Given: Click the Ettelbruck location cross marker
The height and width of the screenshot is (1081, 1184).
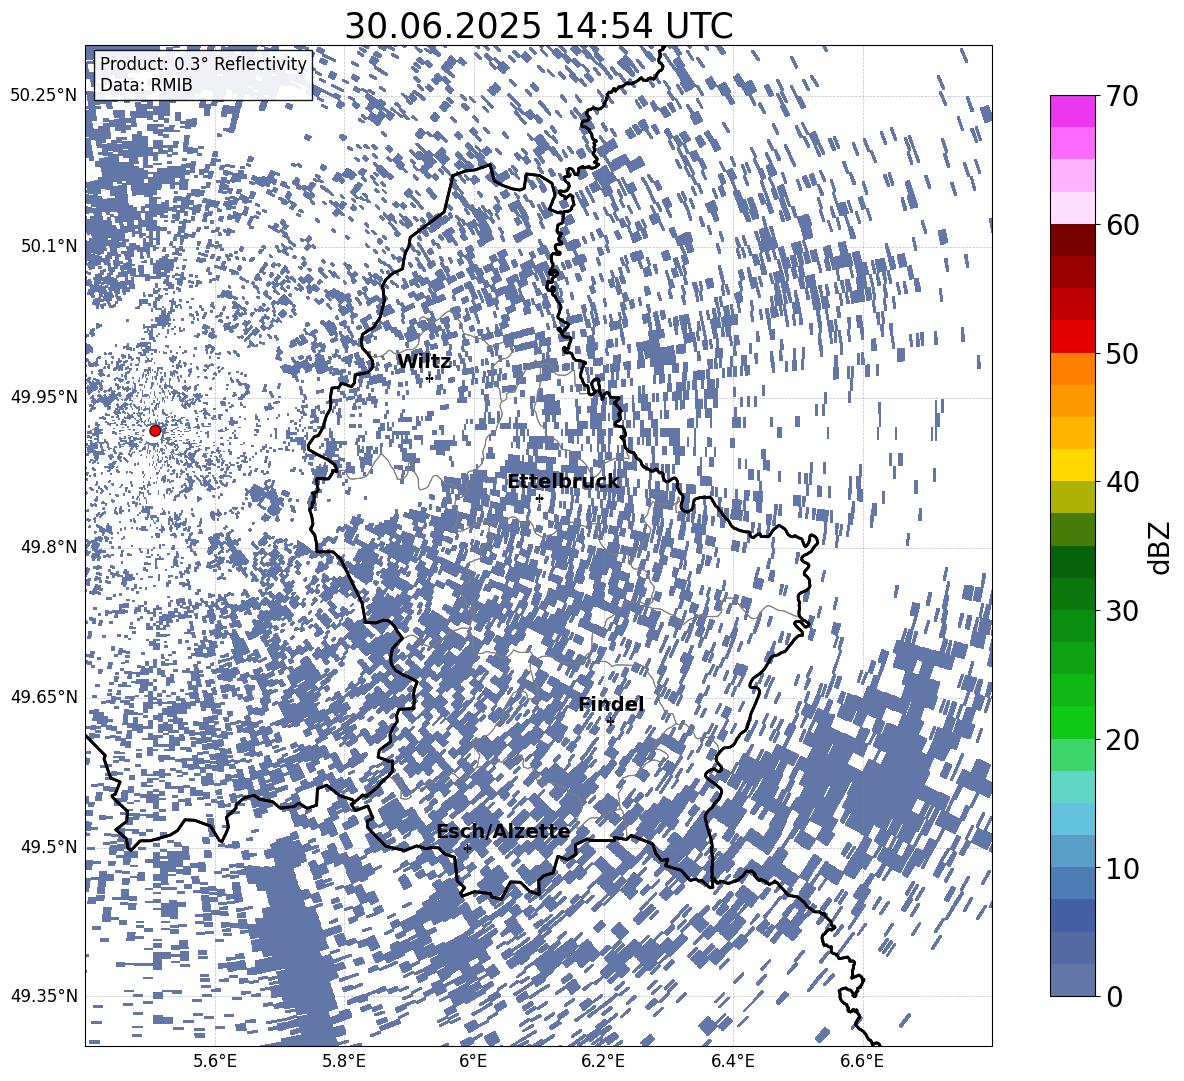Looking at the screenshot, I should (539, 498).
